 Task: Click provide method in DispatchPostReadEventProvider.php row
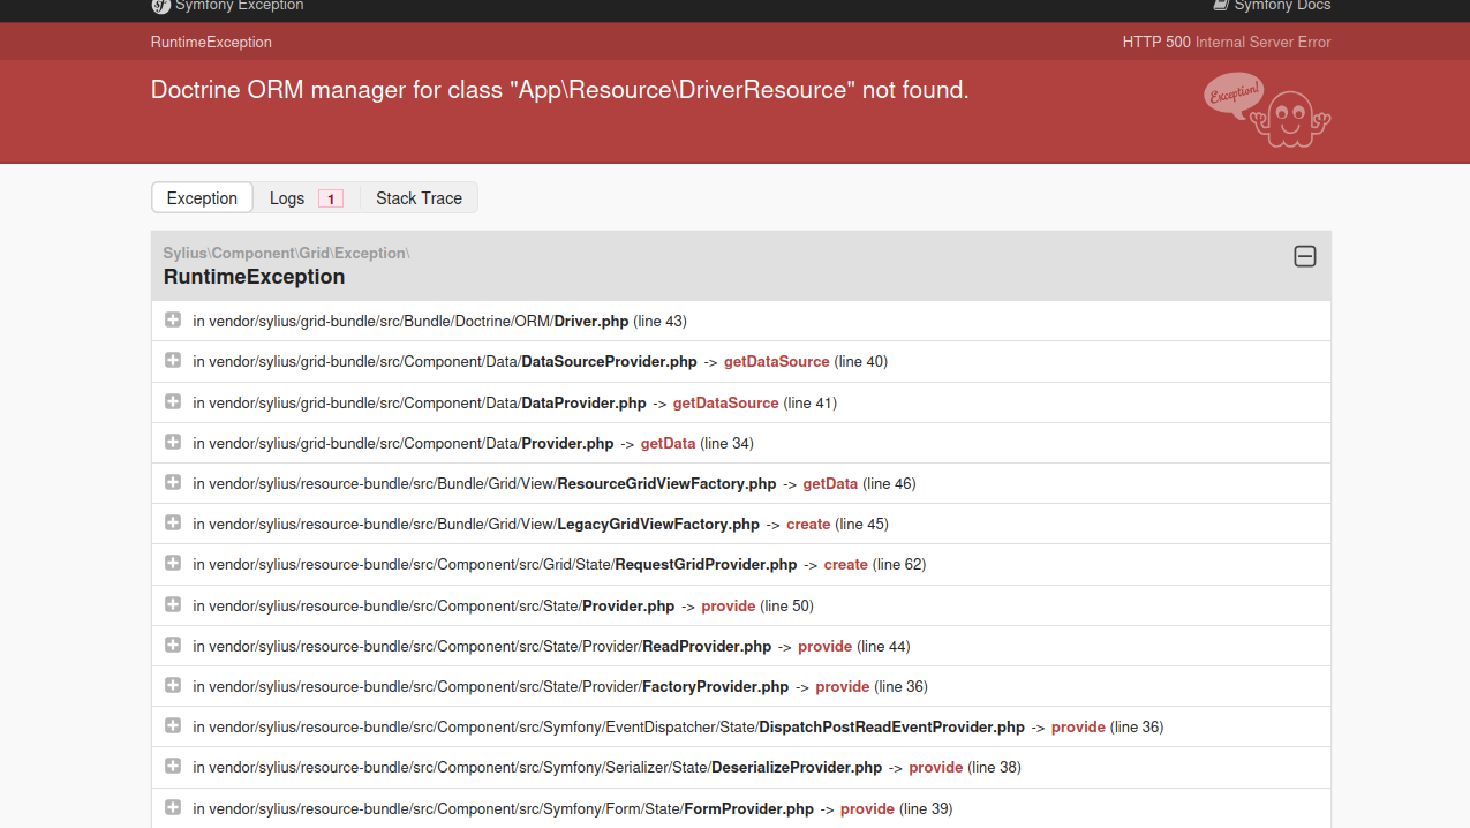click(x=1078, y=727)
